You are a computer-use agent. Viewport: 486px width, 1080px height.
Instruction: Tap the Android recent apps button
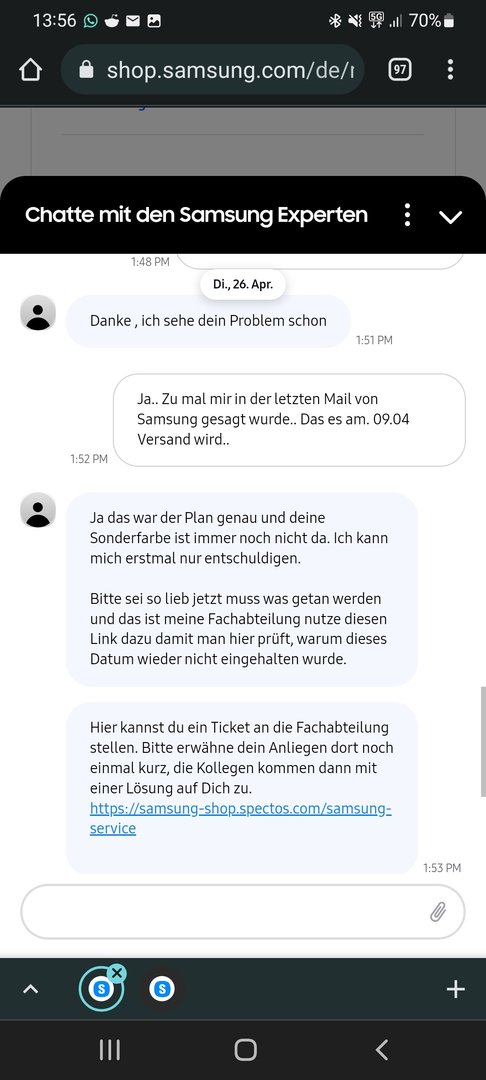(x=109, y=1050)
